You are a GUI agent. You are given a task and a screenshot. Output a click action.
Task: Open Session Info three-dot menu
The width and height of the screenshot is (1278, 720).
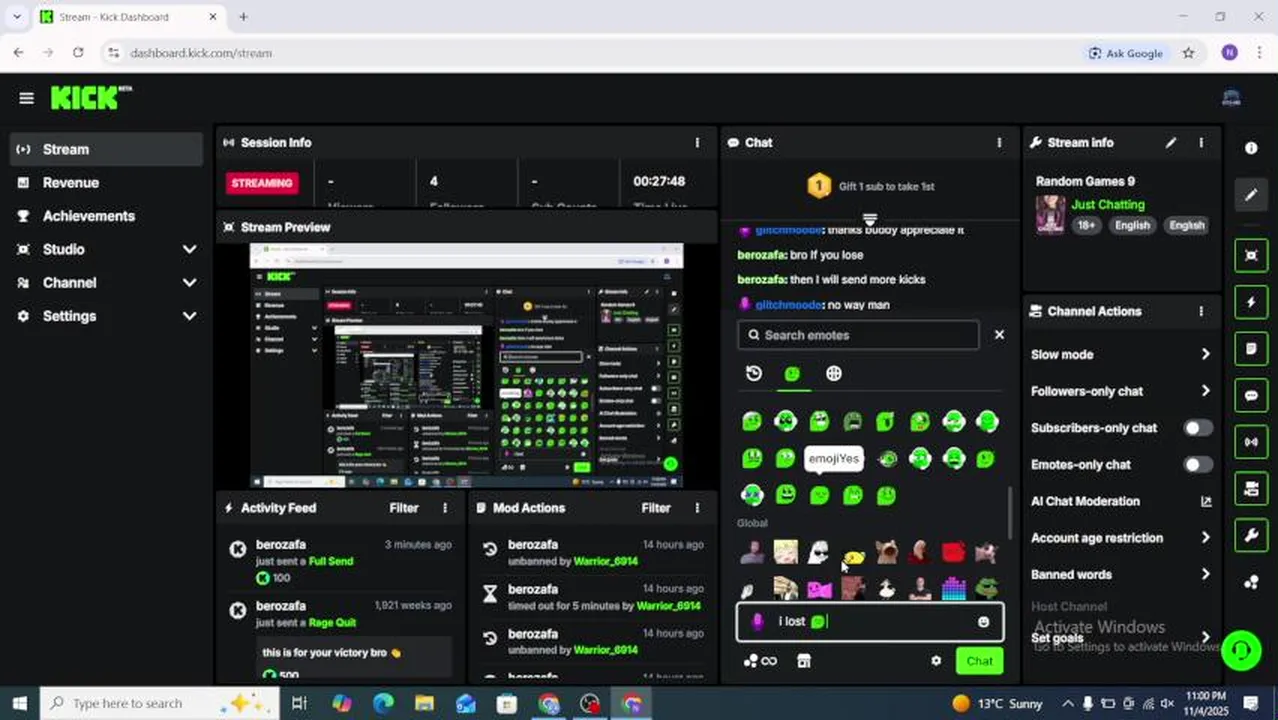[697, 143]
